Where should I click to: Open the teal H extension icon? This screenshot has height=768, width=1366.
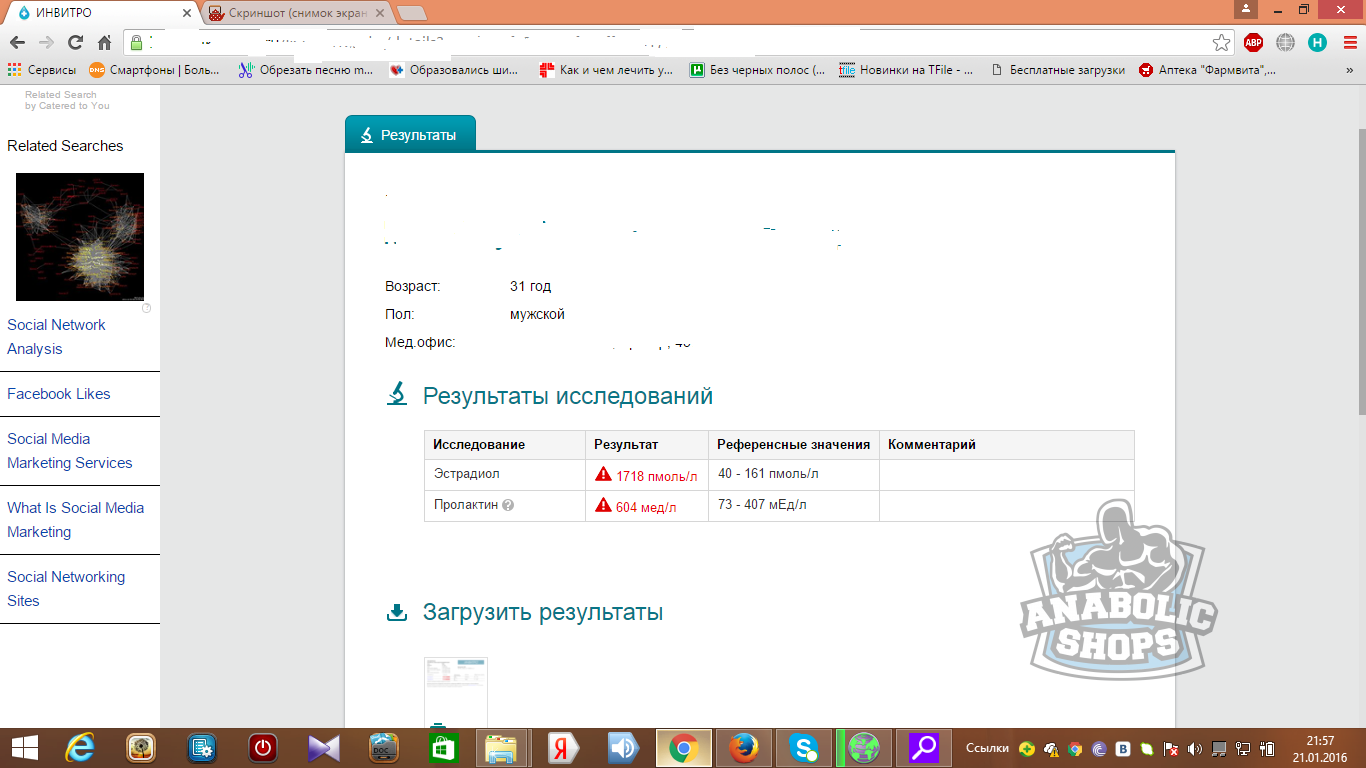point(1317,43)
